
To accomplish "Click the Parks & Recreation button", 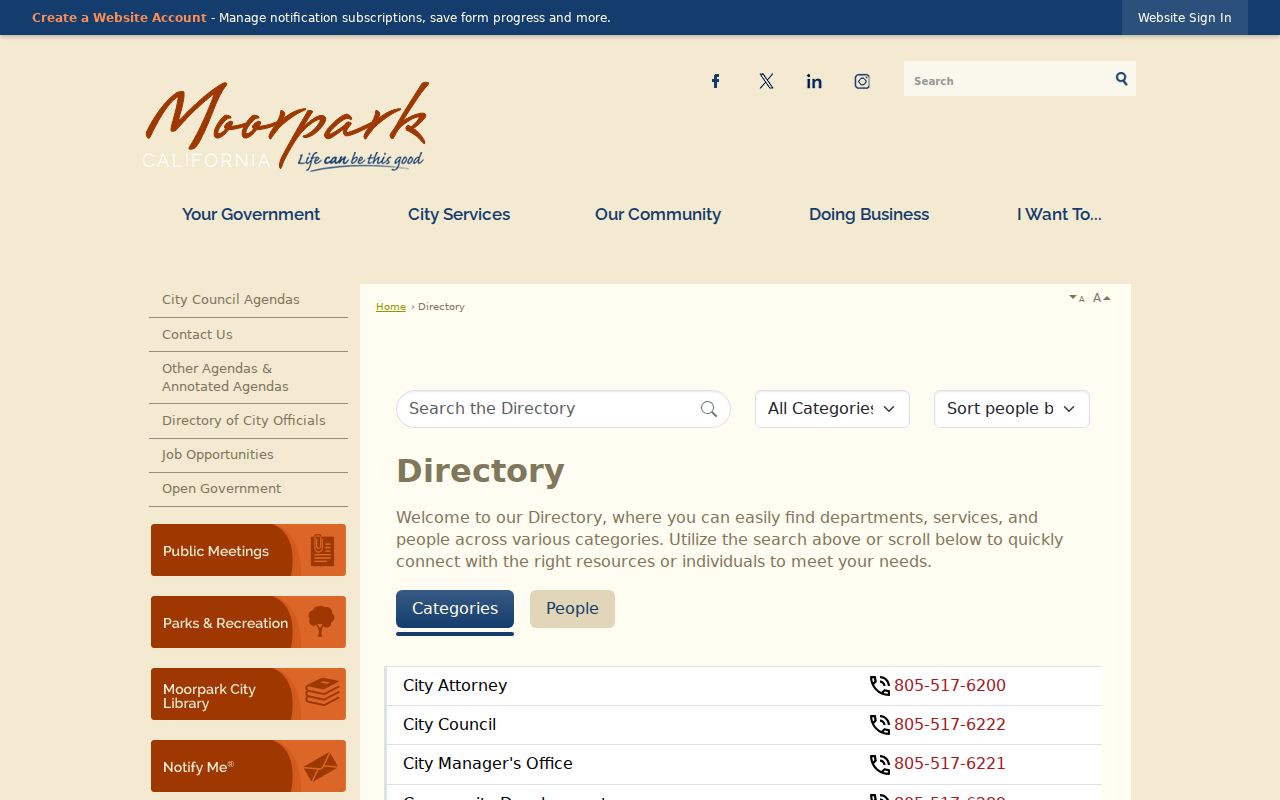I will 248,622.
